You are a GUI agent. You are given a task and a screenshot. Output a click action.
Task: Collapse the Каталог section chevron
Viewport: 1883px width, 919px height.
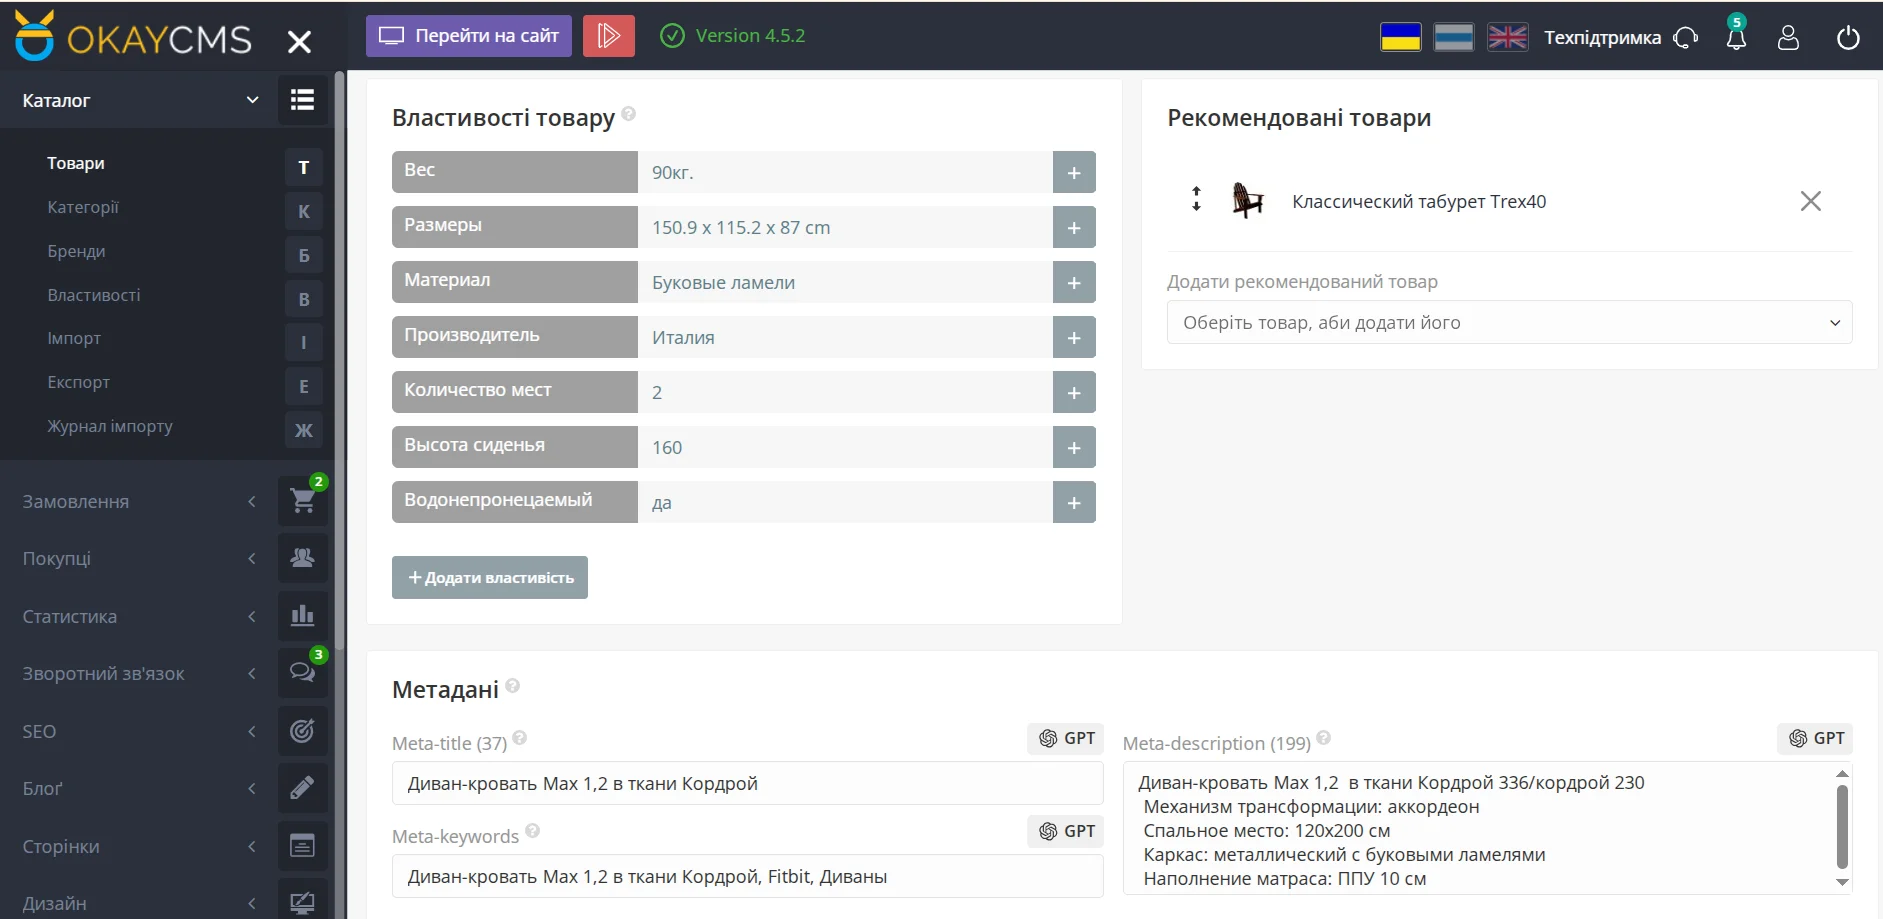252,100
